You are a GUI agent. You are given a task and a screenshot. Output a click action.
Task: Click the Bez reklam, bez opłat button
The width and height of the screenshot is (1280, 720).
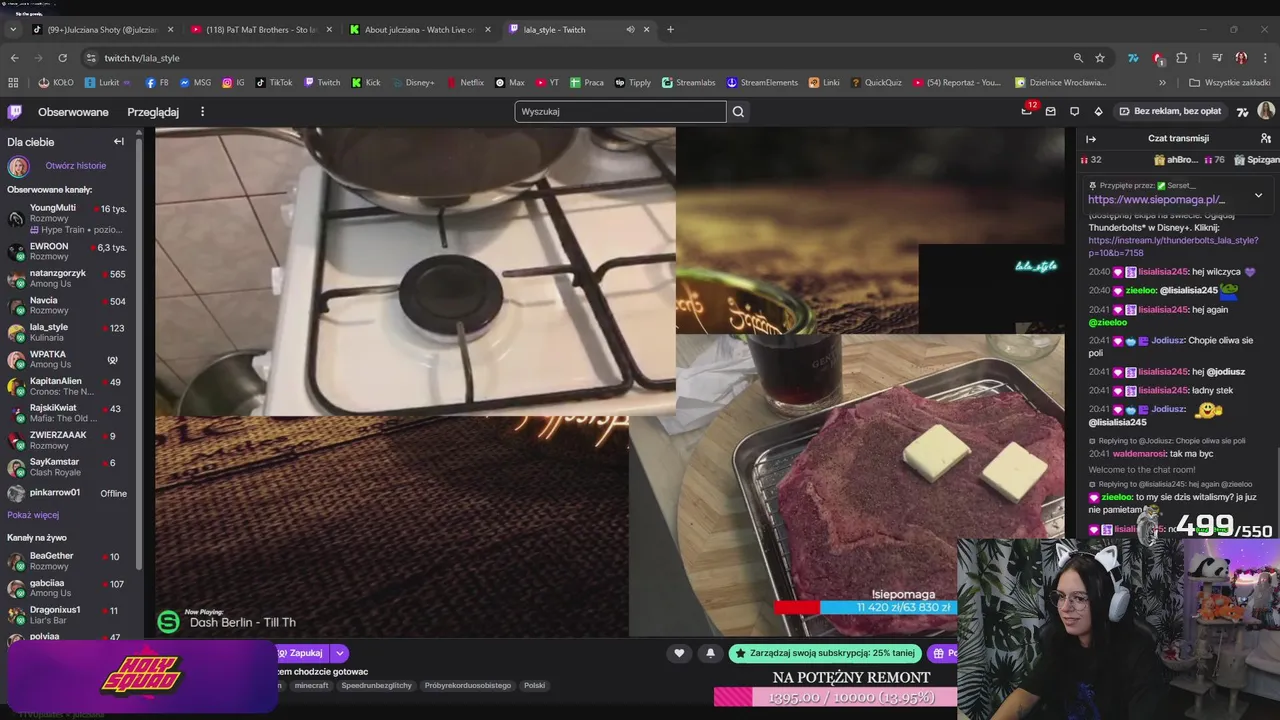pyautogui.click(x=1170, y=111)
